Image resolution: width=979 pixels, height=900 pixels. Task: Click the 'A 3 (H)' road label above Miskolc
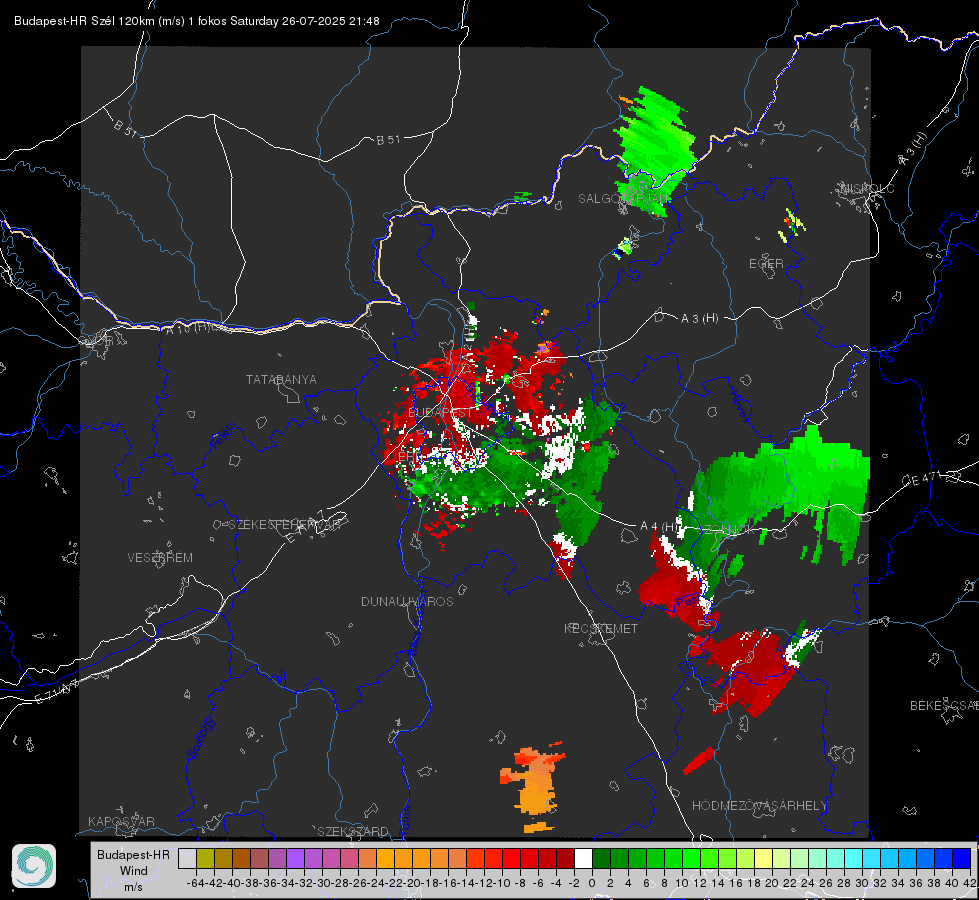(x=913, y=149)
